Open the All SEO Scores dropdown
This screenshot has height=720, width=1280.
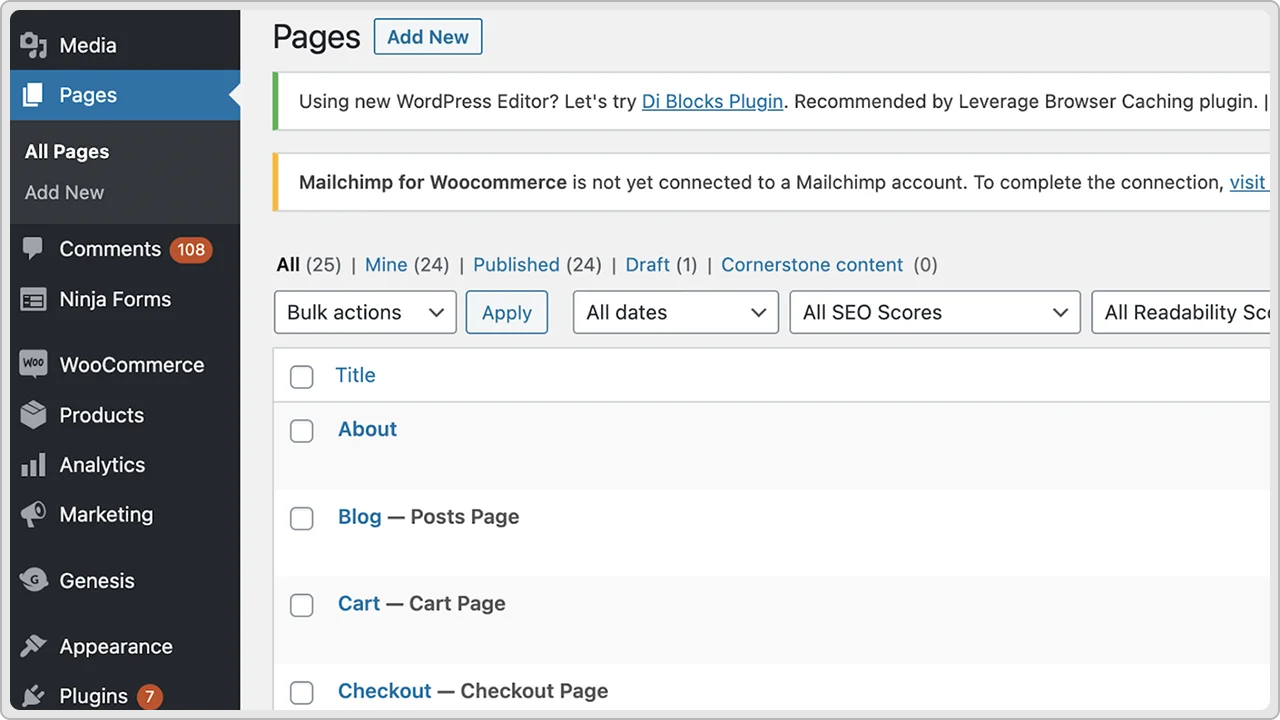pos(934,312)
